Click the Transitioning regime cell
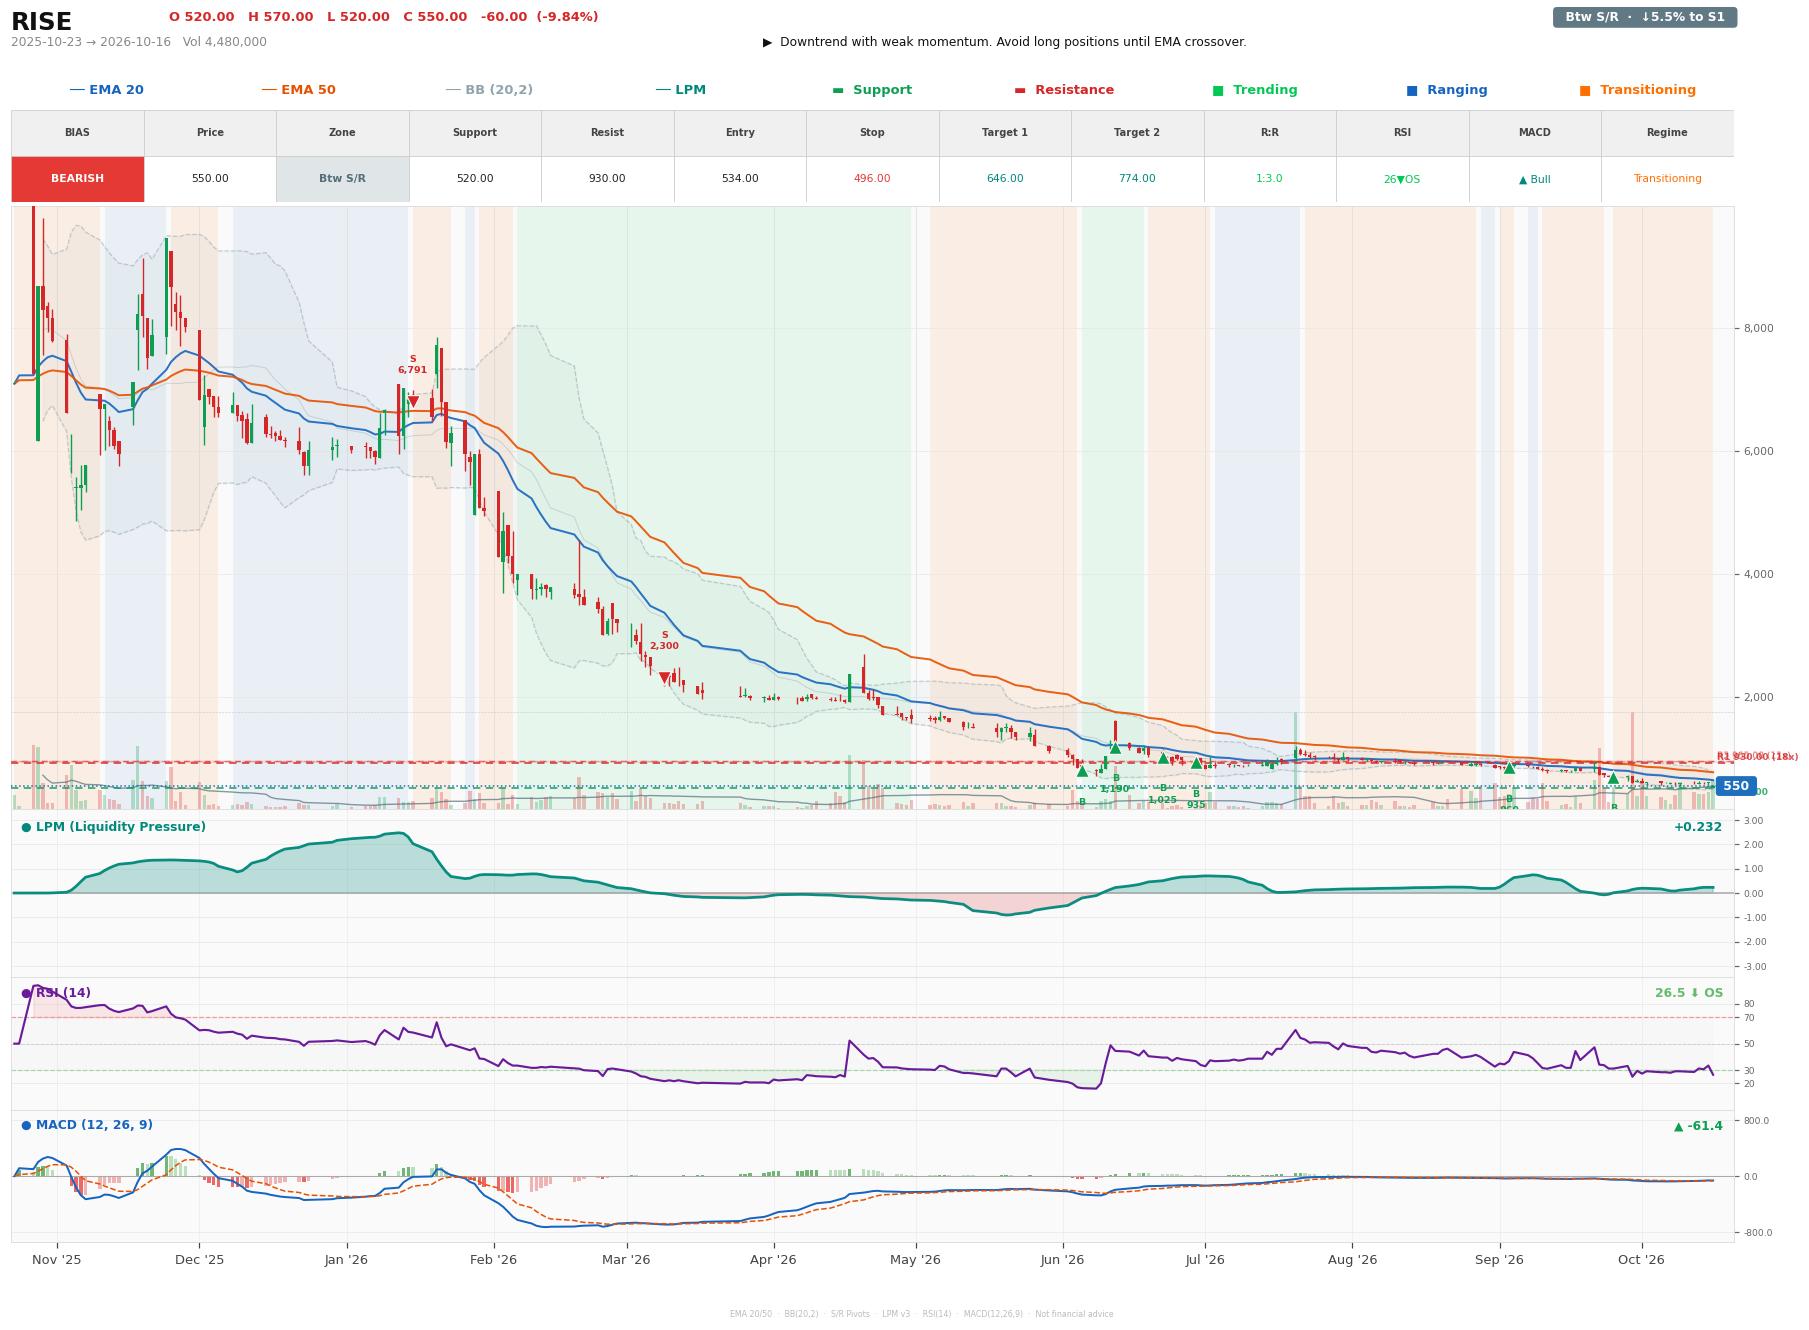Screen dimensions: 1809x1330 coord(1667,179)
